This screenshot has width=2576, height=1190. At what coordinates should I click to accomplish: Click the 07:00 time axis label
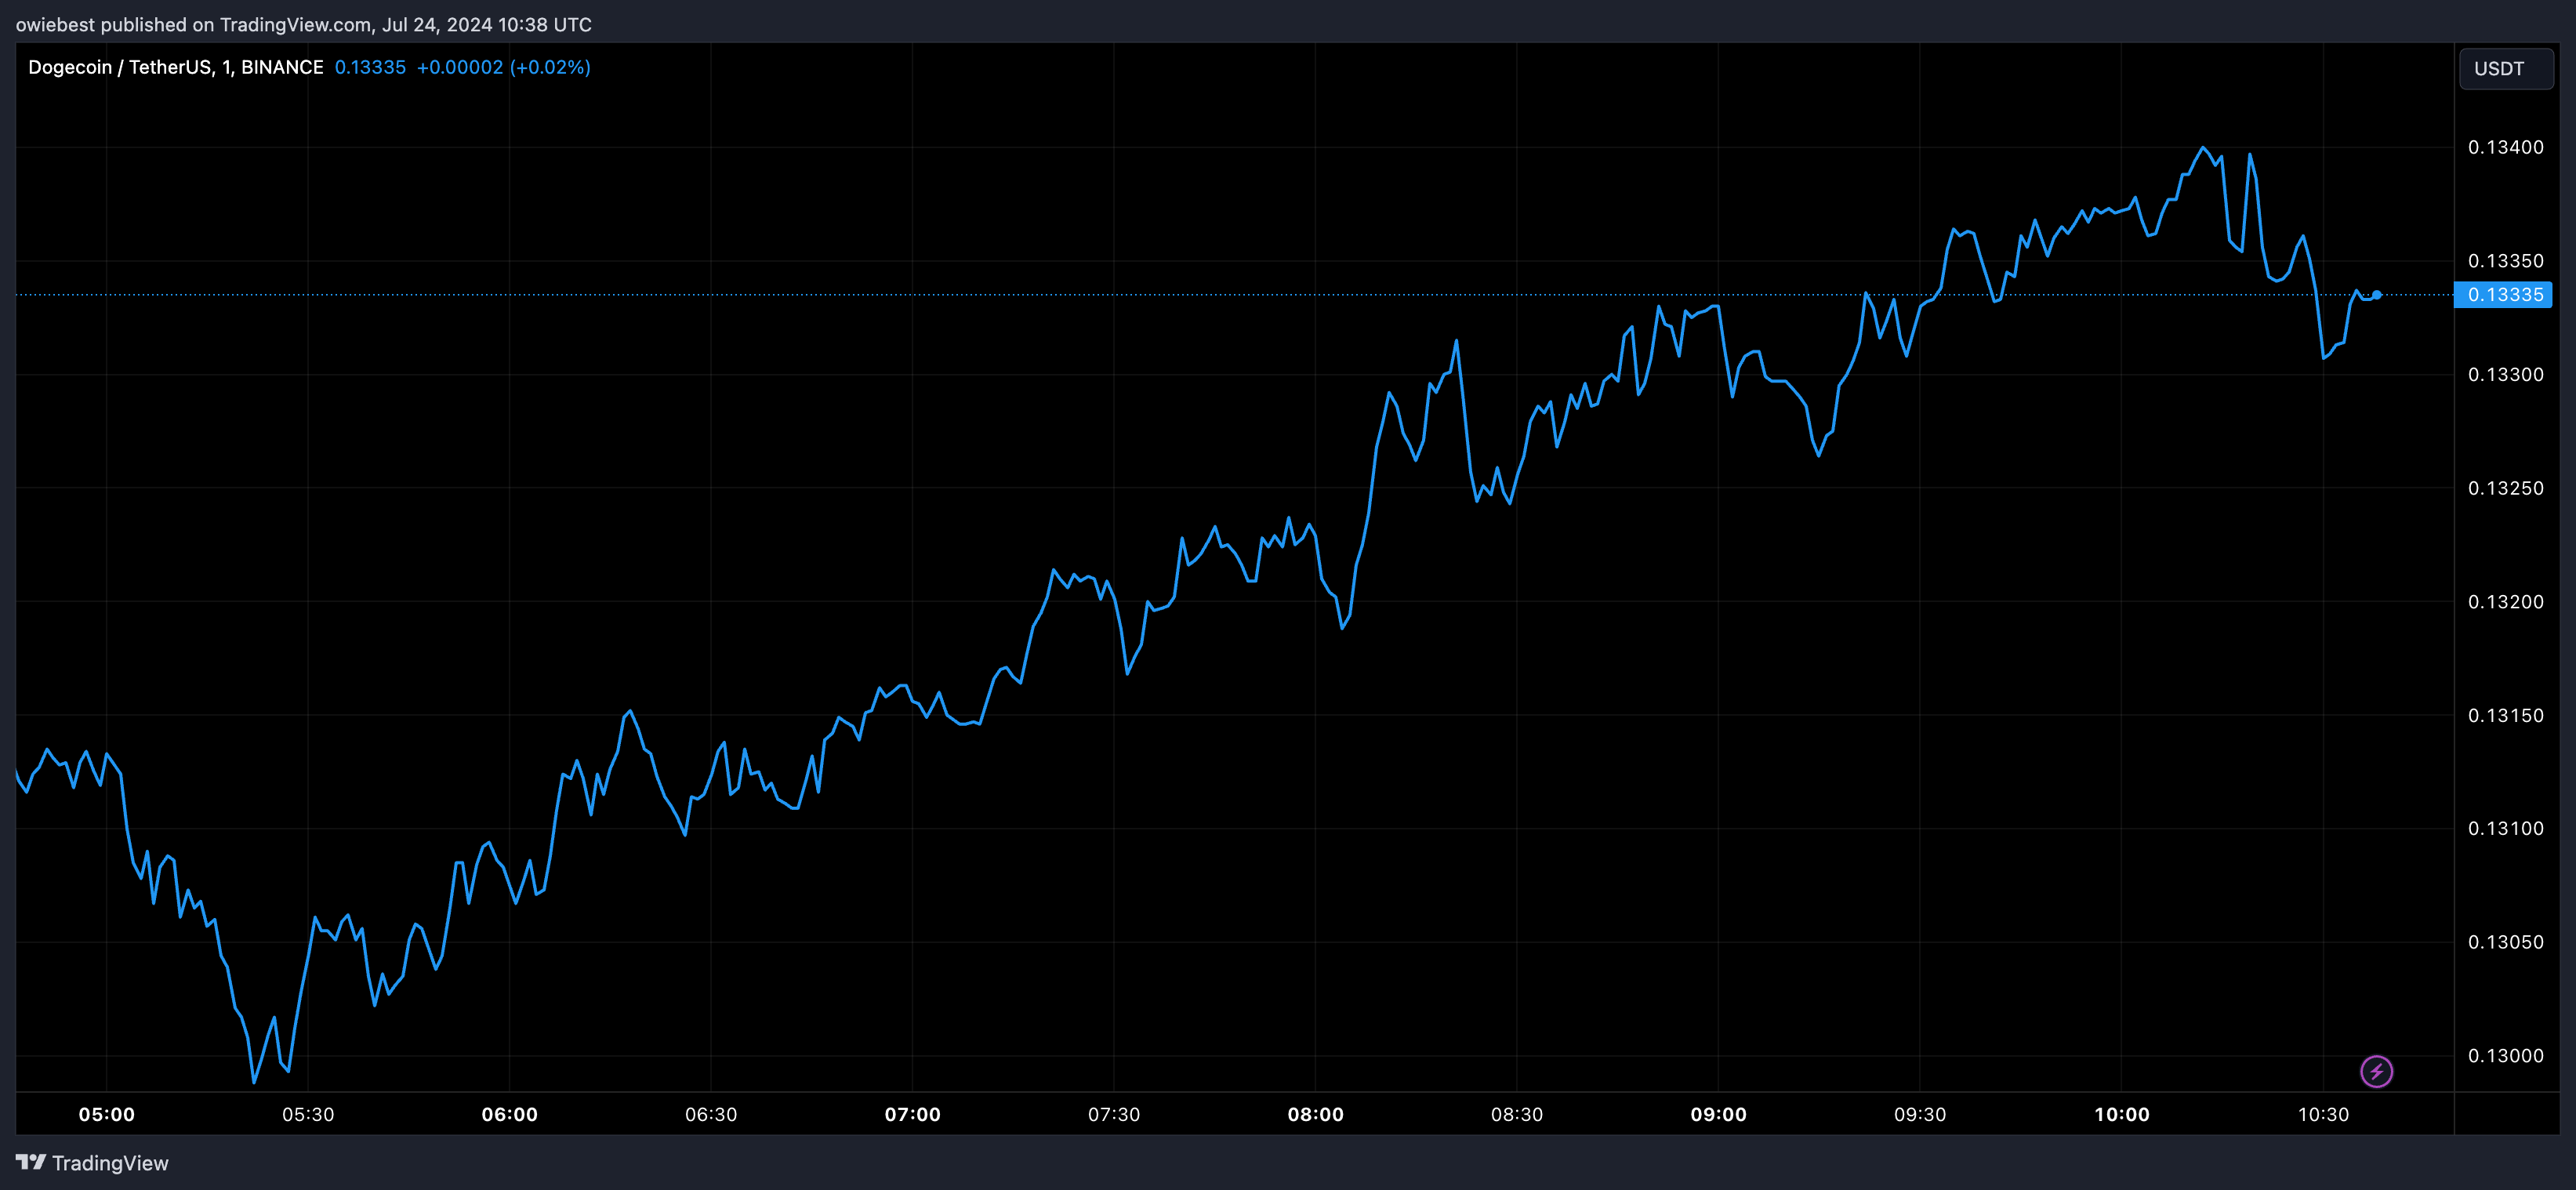coord(912,1114)
